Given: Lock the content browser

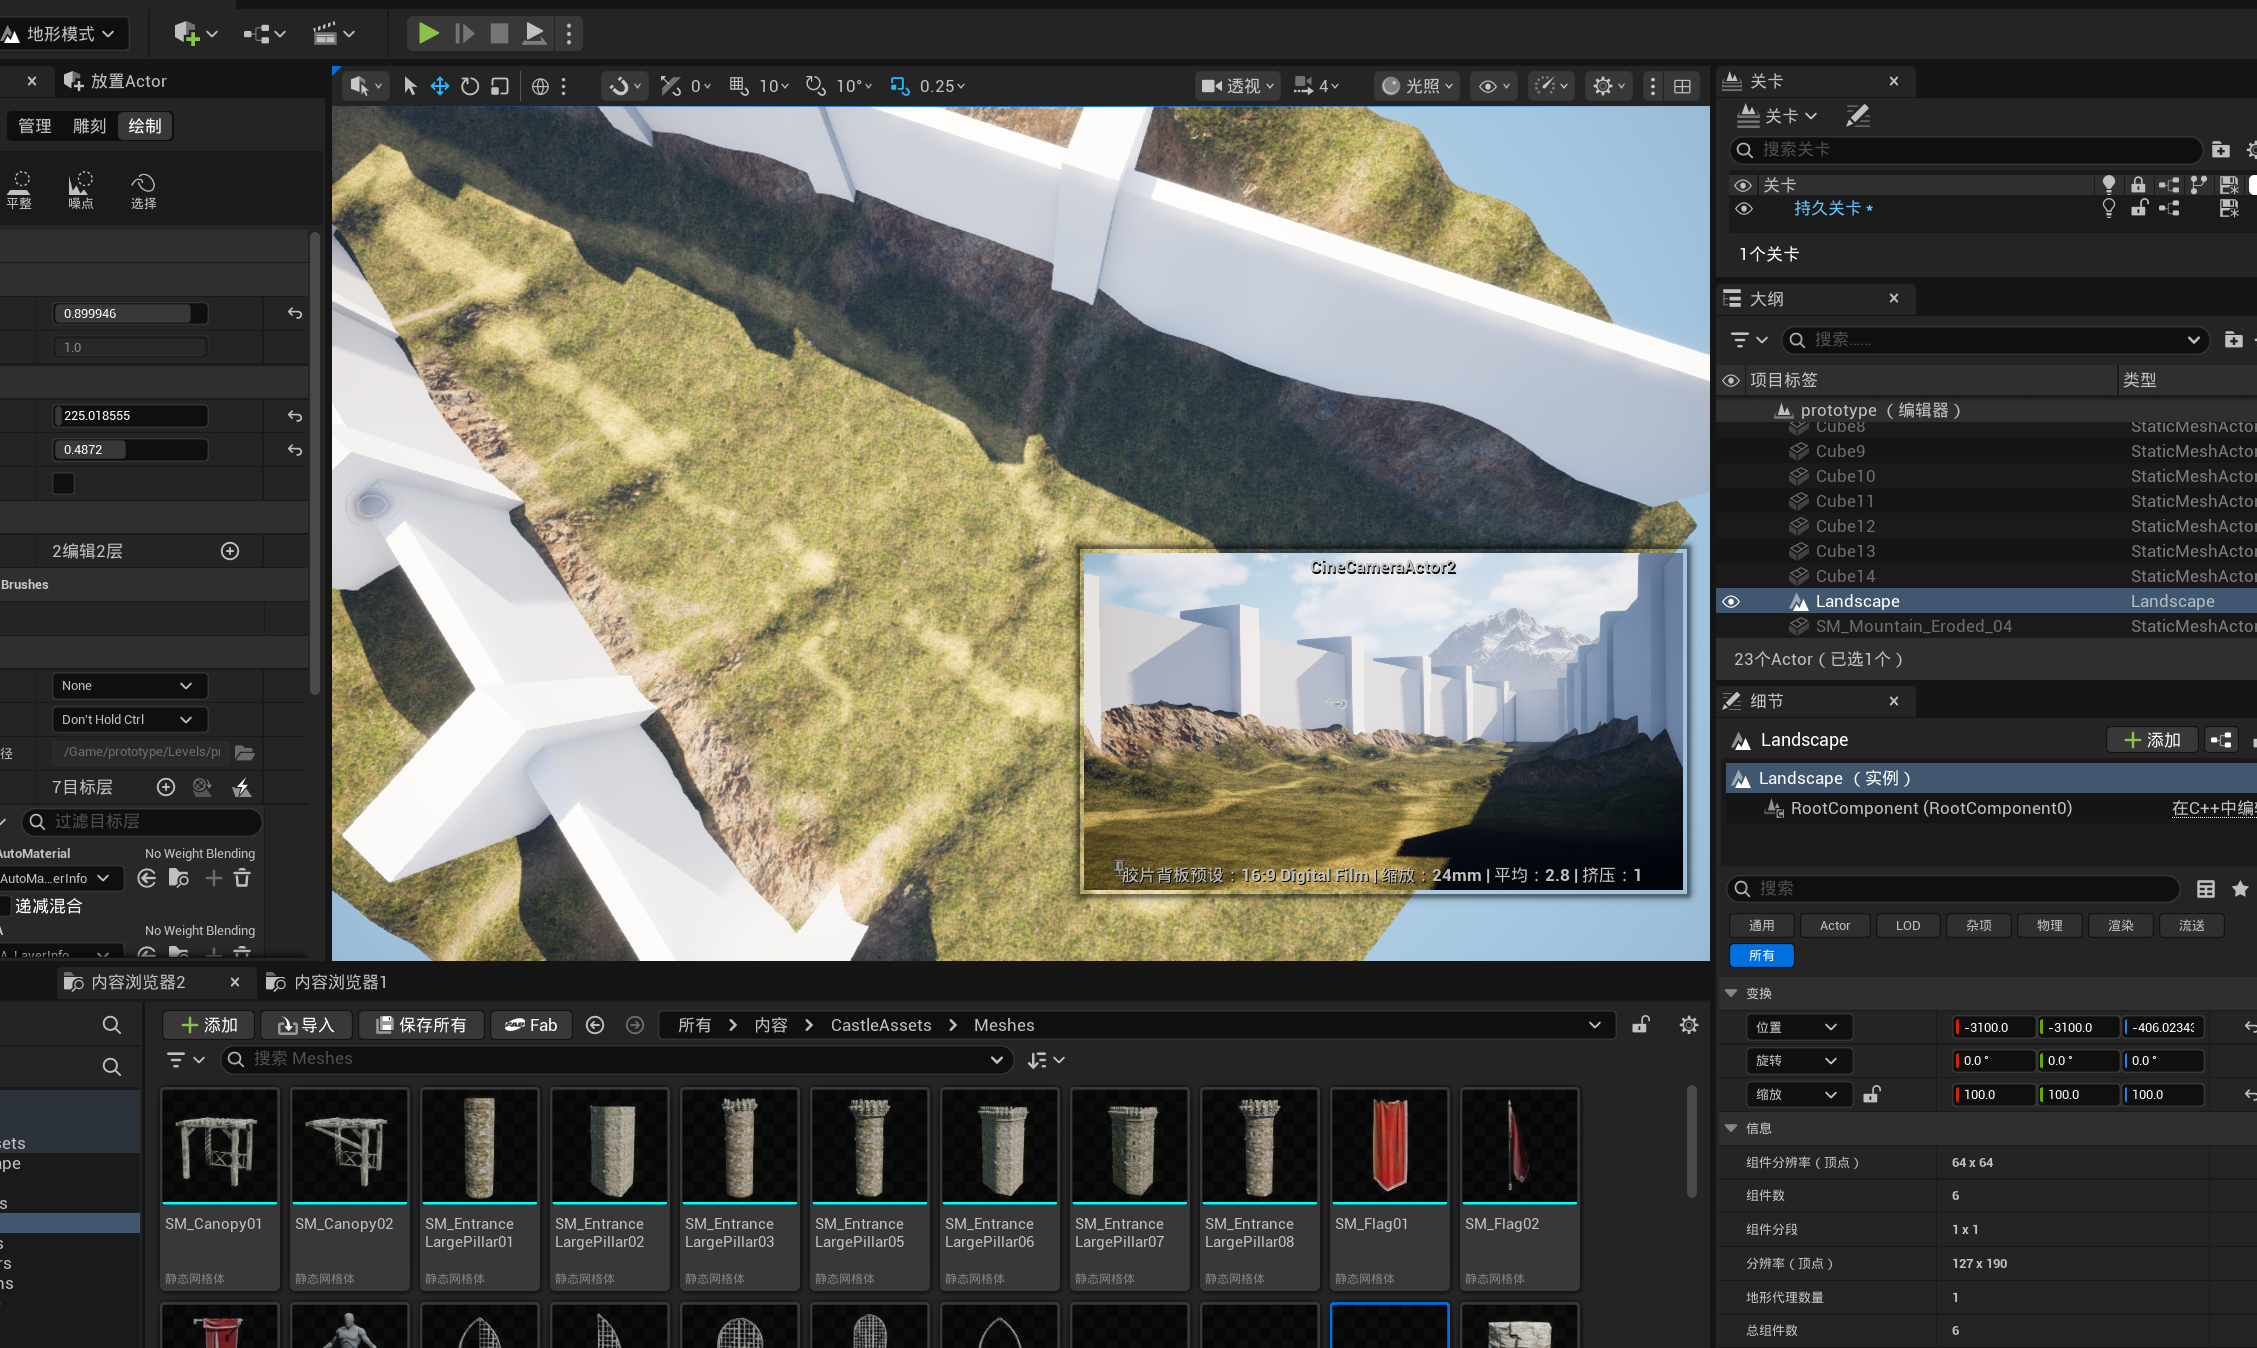Looking at the screenshot, I should (x=1641, y=1025).
